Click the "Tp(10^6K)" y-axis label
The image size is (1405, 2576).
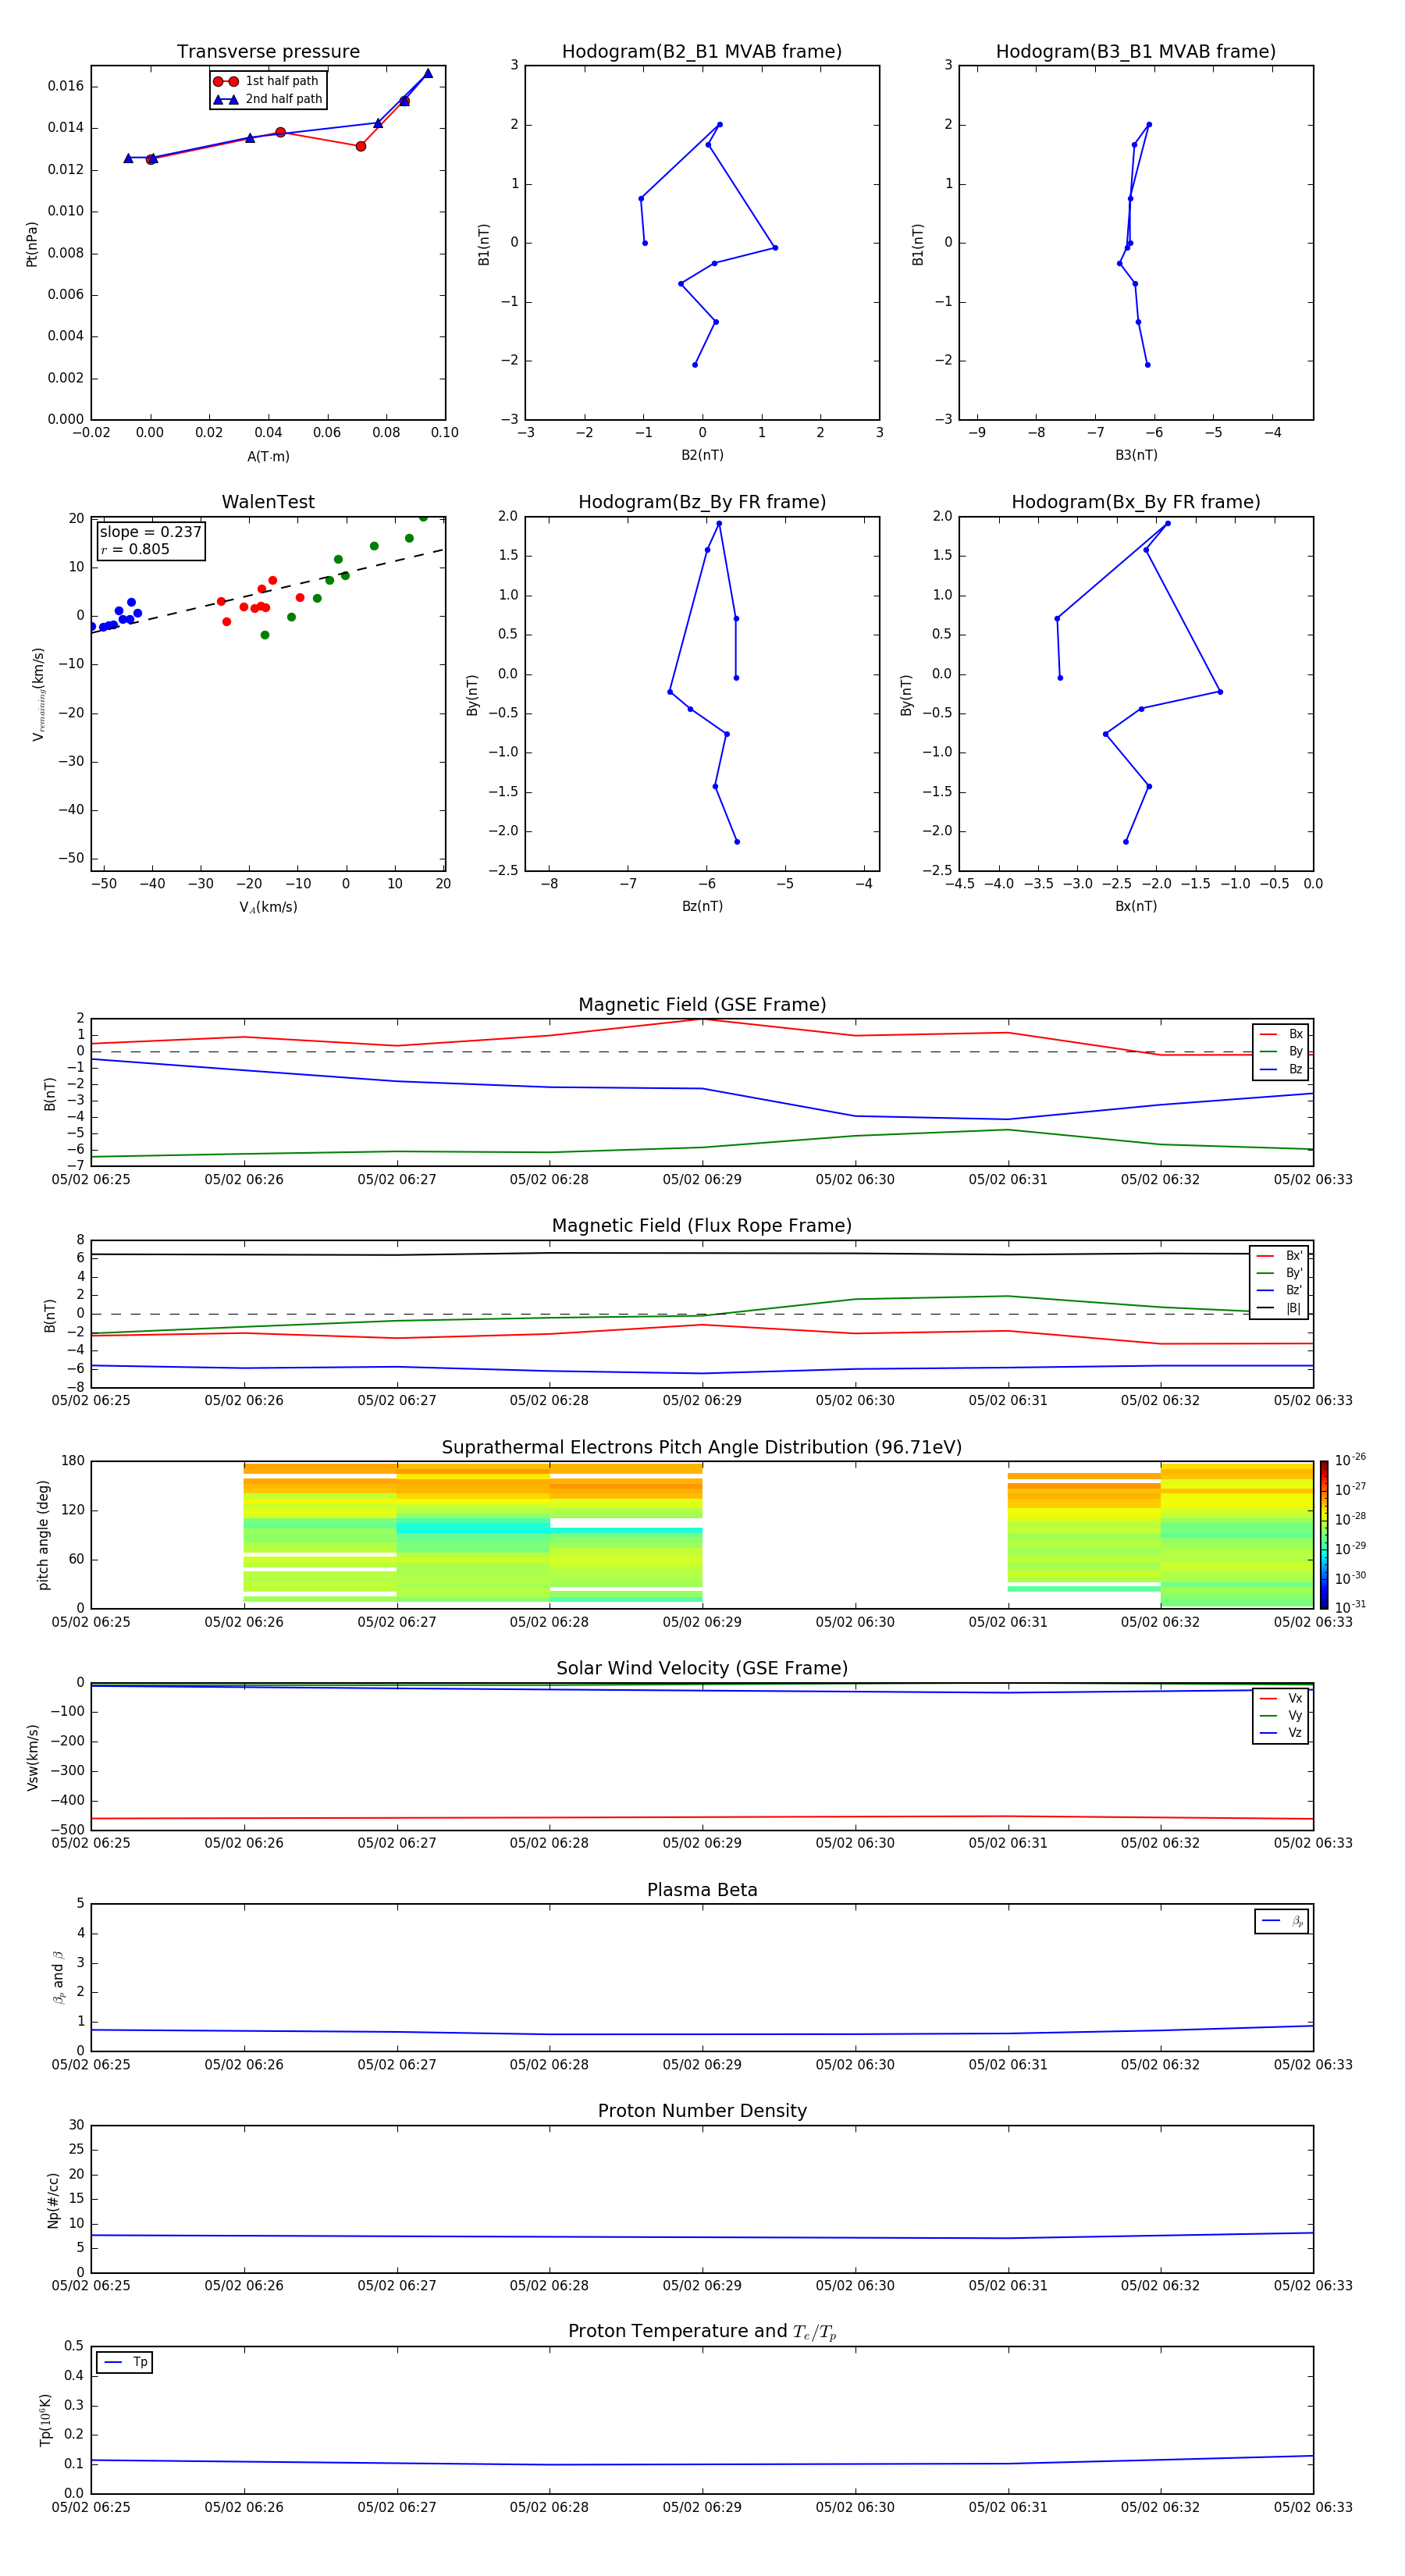pos(46,2420)
